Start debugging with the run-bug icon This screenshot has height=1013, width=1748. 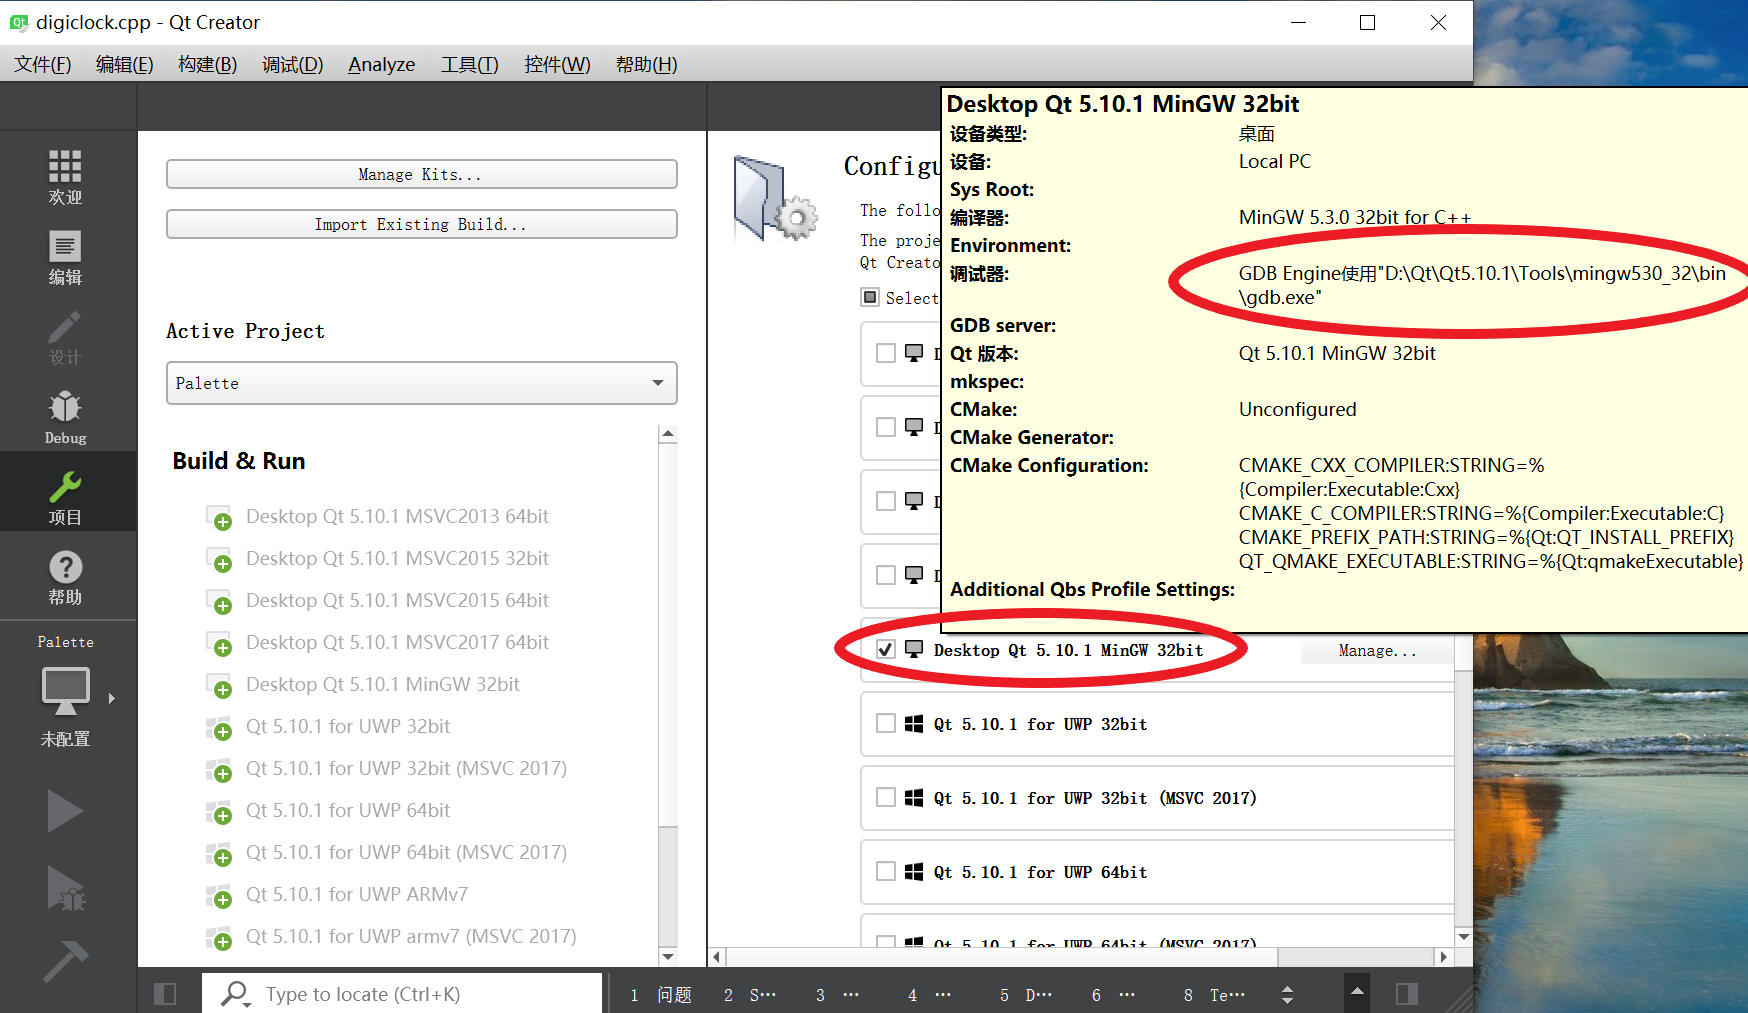(x=65, y=888)
